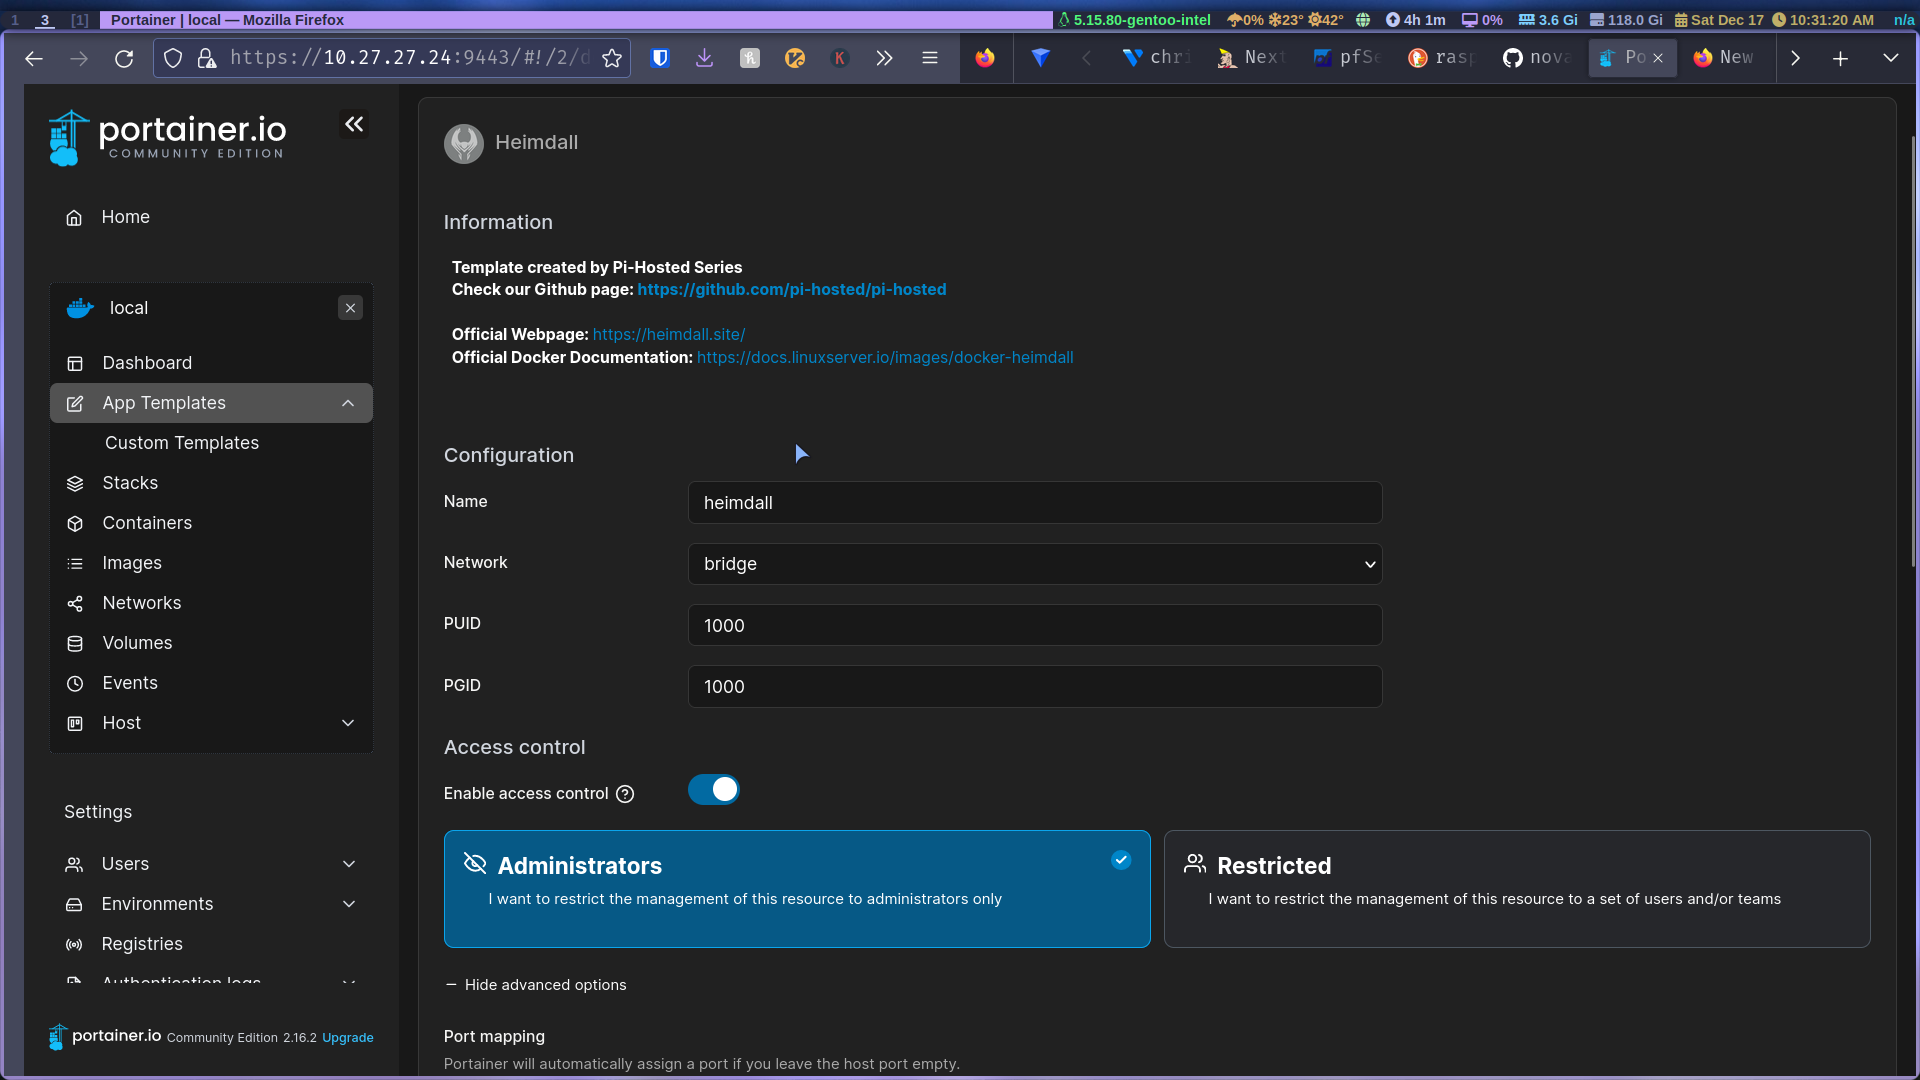Open a new browser tab with plus
The width and height of the screenshot is (1920, 1080).
[x=1840, y=58]
